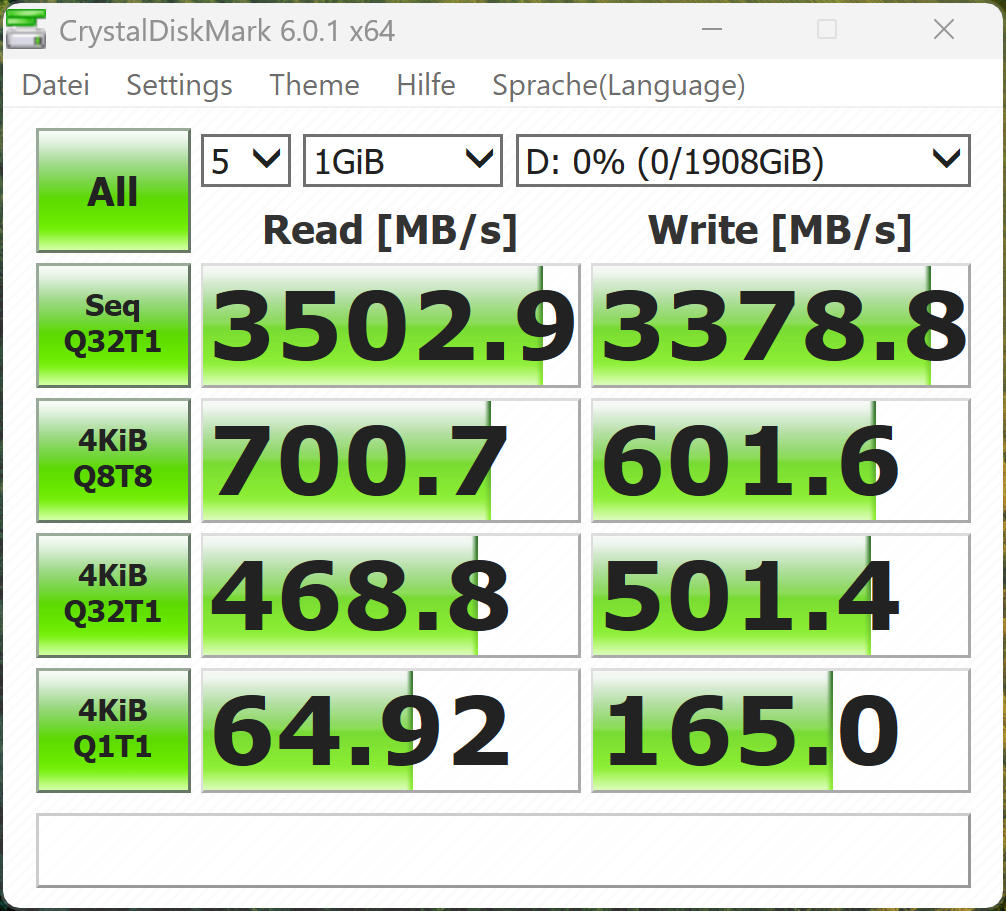Screen dimensions: 1006x911
Task: Click the sequential read result 3502.9
Action: [390, 325]
